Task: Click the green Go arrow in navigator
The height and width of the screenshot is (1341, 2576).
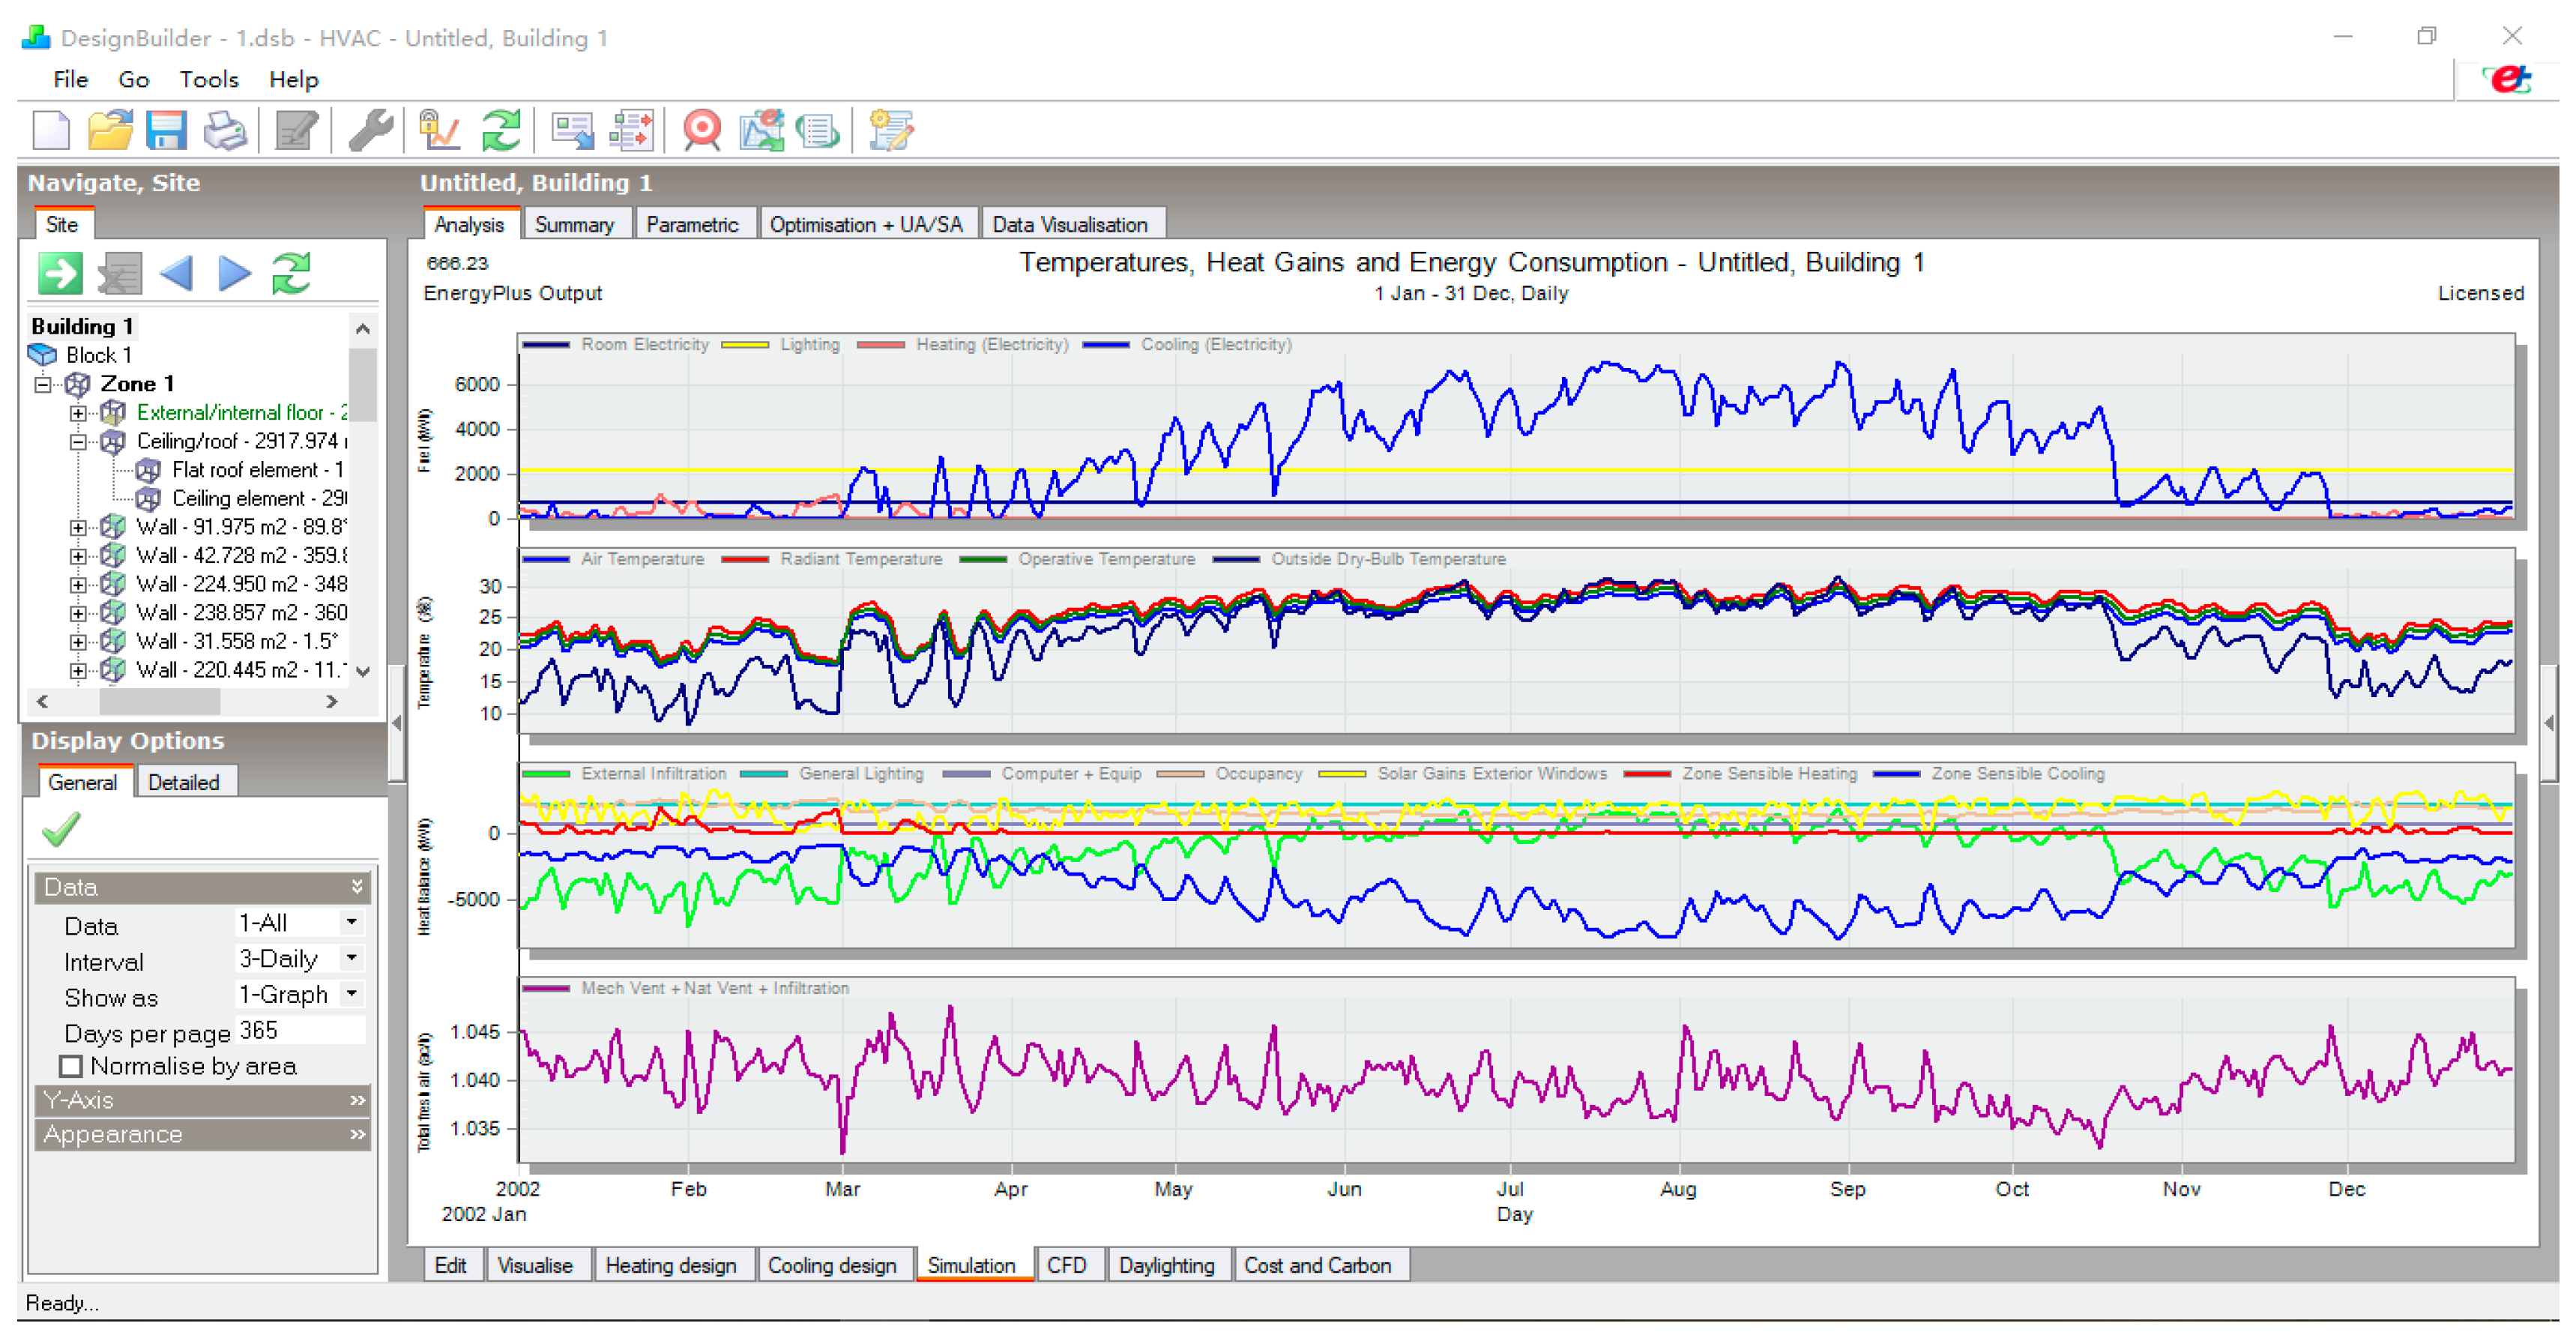Action: coord(60,273)
